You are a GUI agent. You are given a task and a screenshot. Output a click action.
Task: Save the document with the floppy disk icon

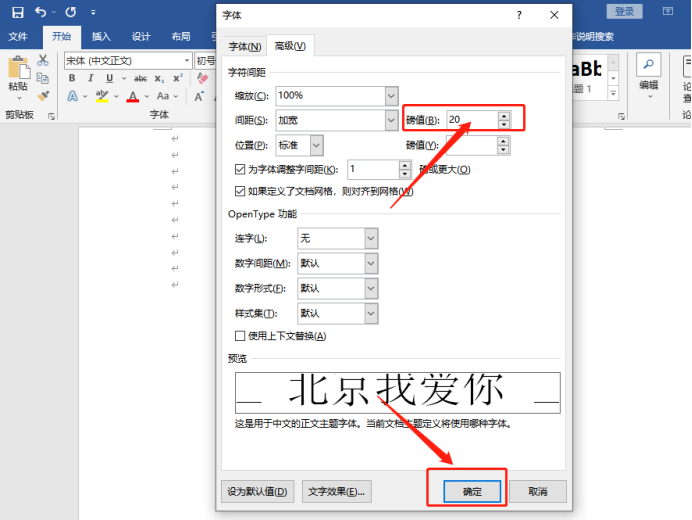coord(18,12)
